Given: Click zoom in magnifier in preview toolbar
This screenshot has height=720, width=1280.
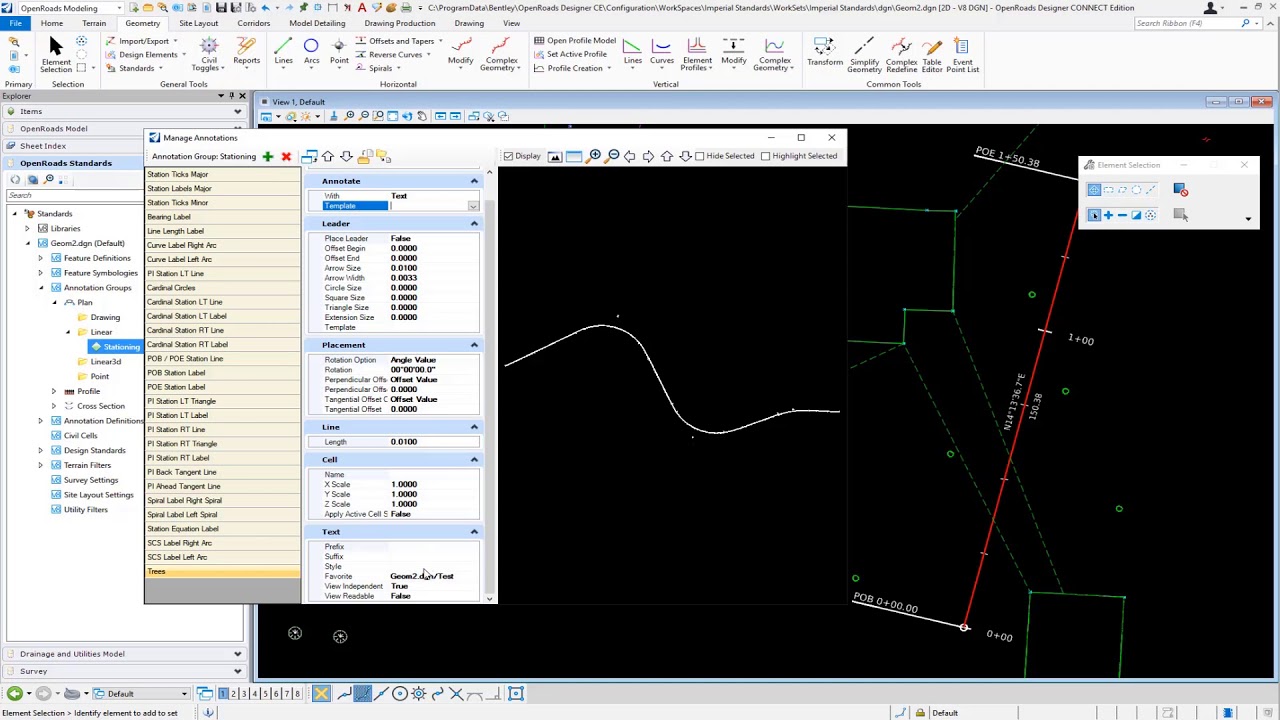Looking at the screenshot, I should 595,156.
